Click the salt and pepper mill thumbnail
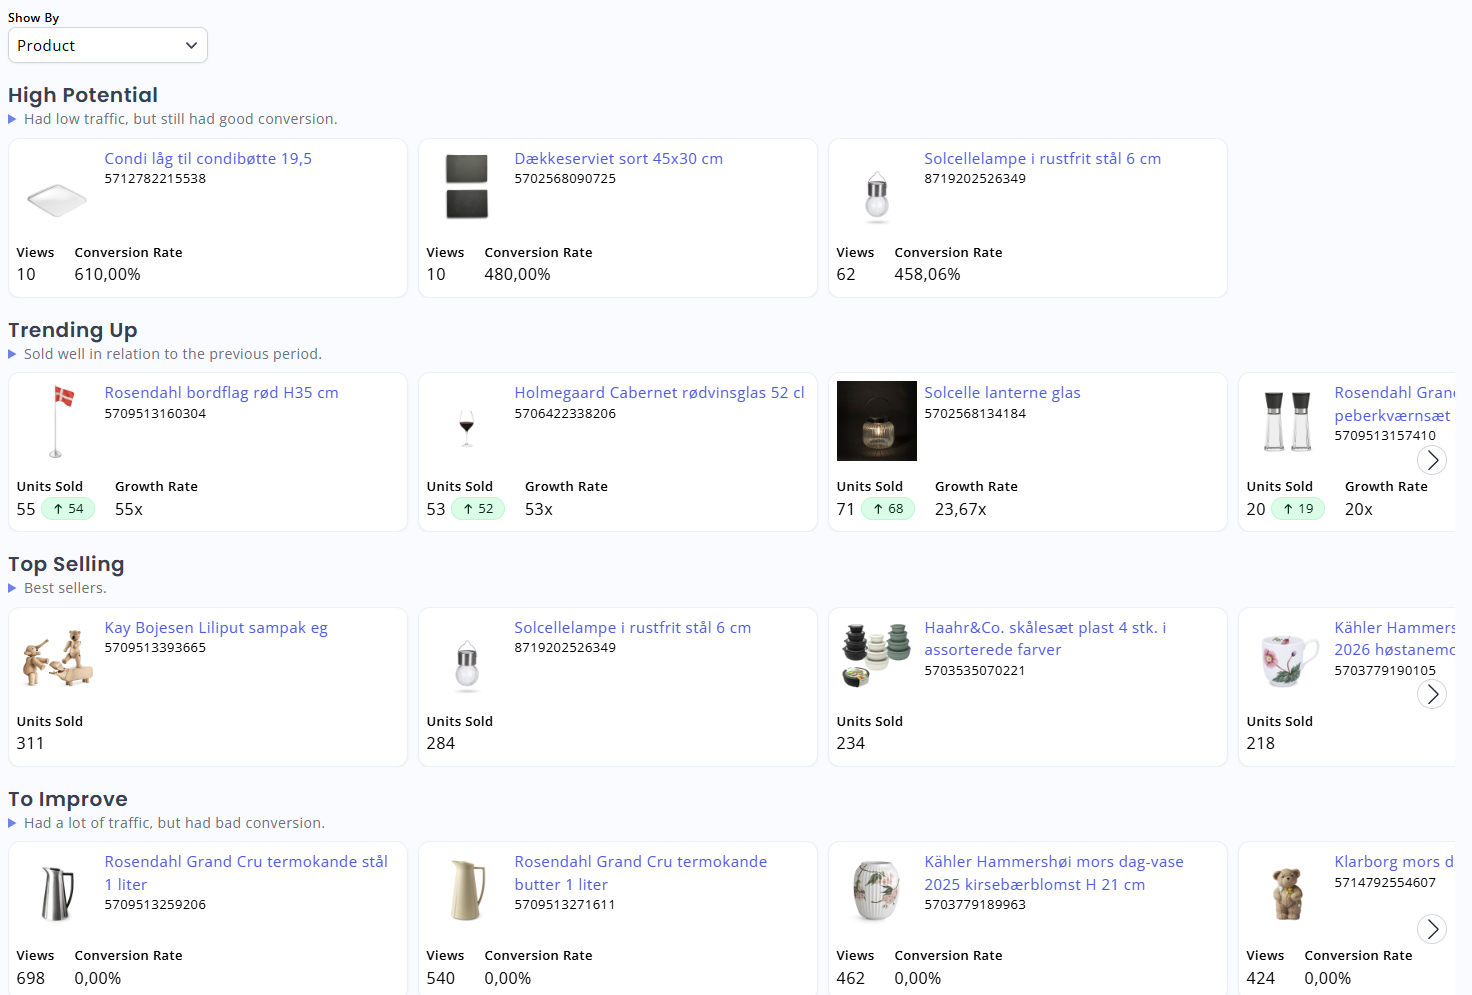 [x=1287, y=421]
